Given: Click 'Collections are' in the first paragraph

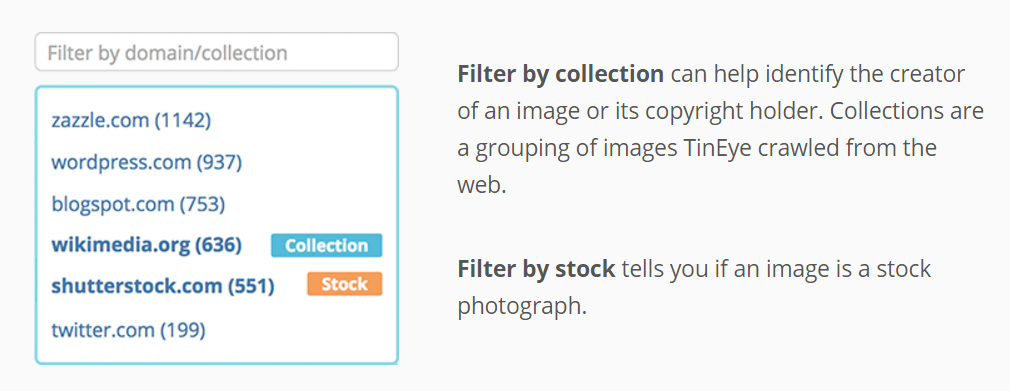Looking at the screenshot, I should tap(907, 111).
